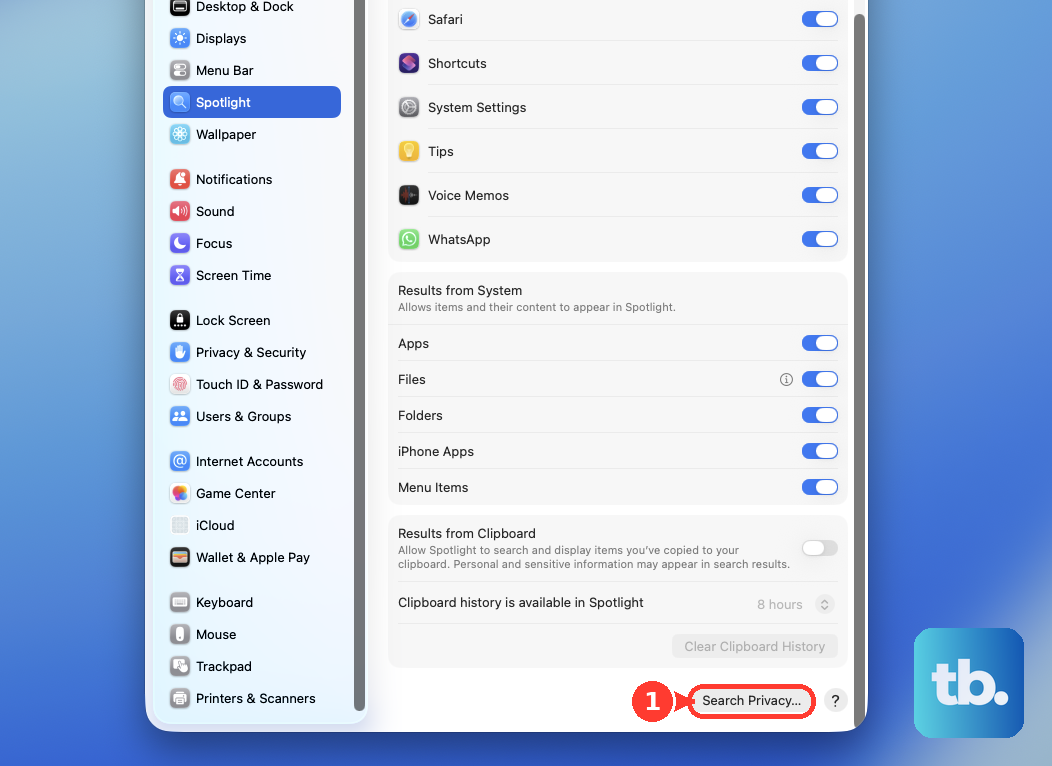Open the Notifications bell icon

(180, 179)
